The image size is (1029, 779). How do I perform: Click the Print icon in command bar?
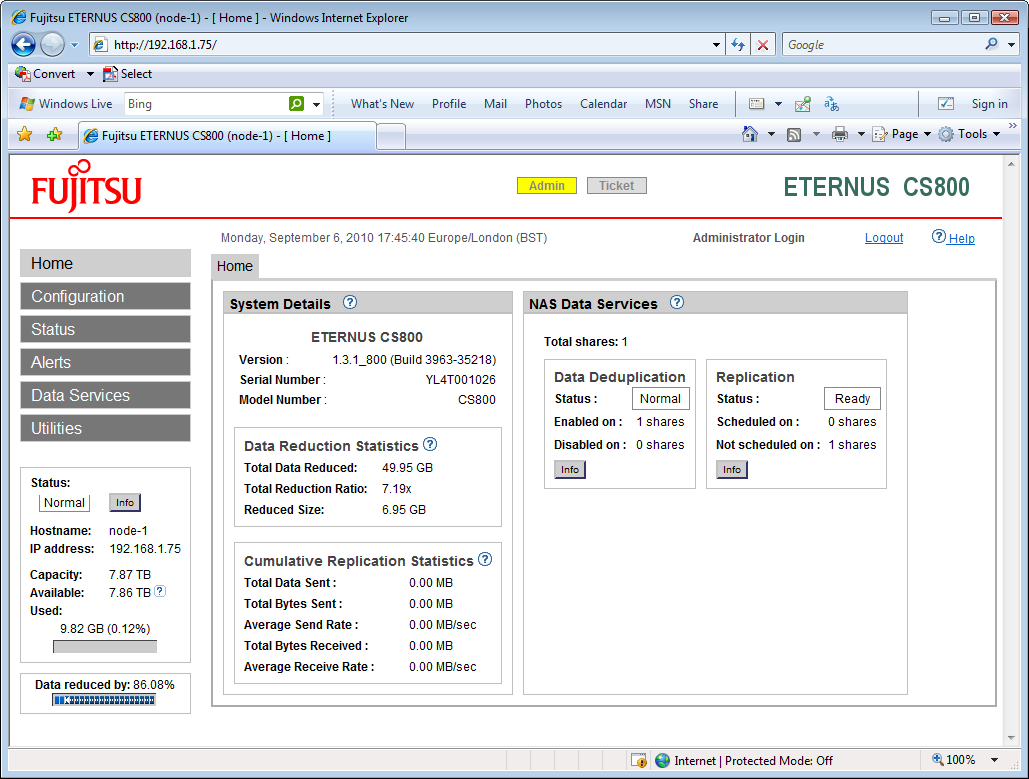tap(839, 135)
